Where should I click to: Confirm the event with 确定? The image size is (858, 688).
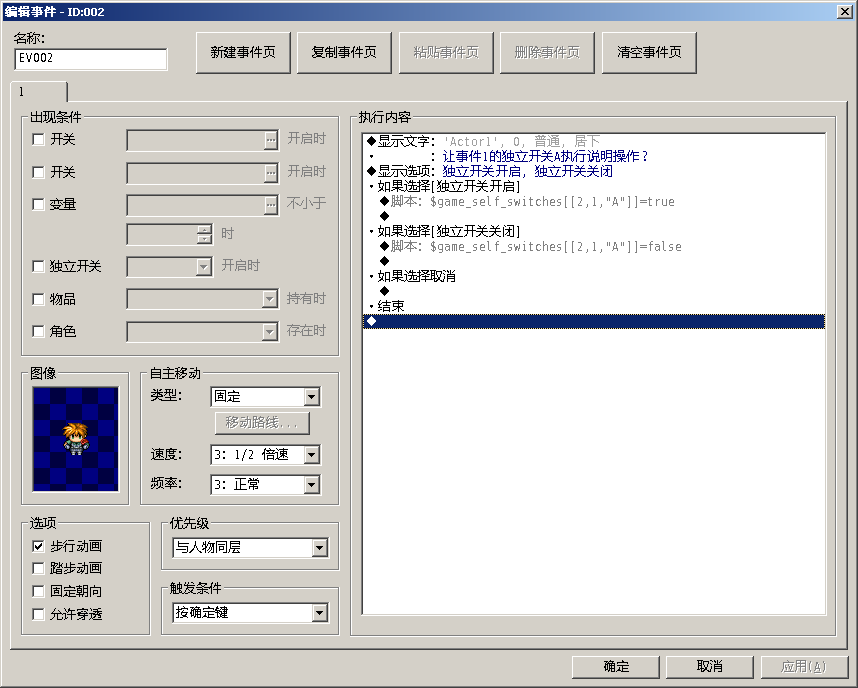pos(616,666)
